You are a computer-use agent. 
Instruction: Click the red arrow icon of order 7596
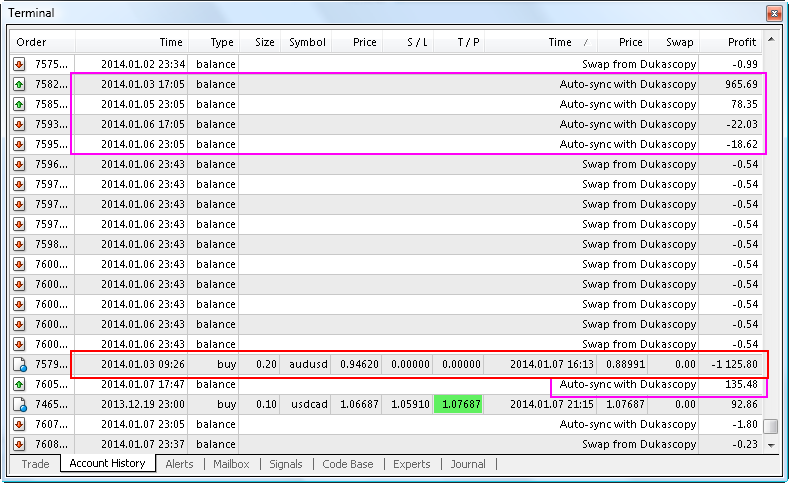pos(19,165)
